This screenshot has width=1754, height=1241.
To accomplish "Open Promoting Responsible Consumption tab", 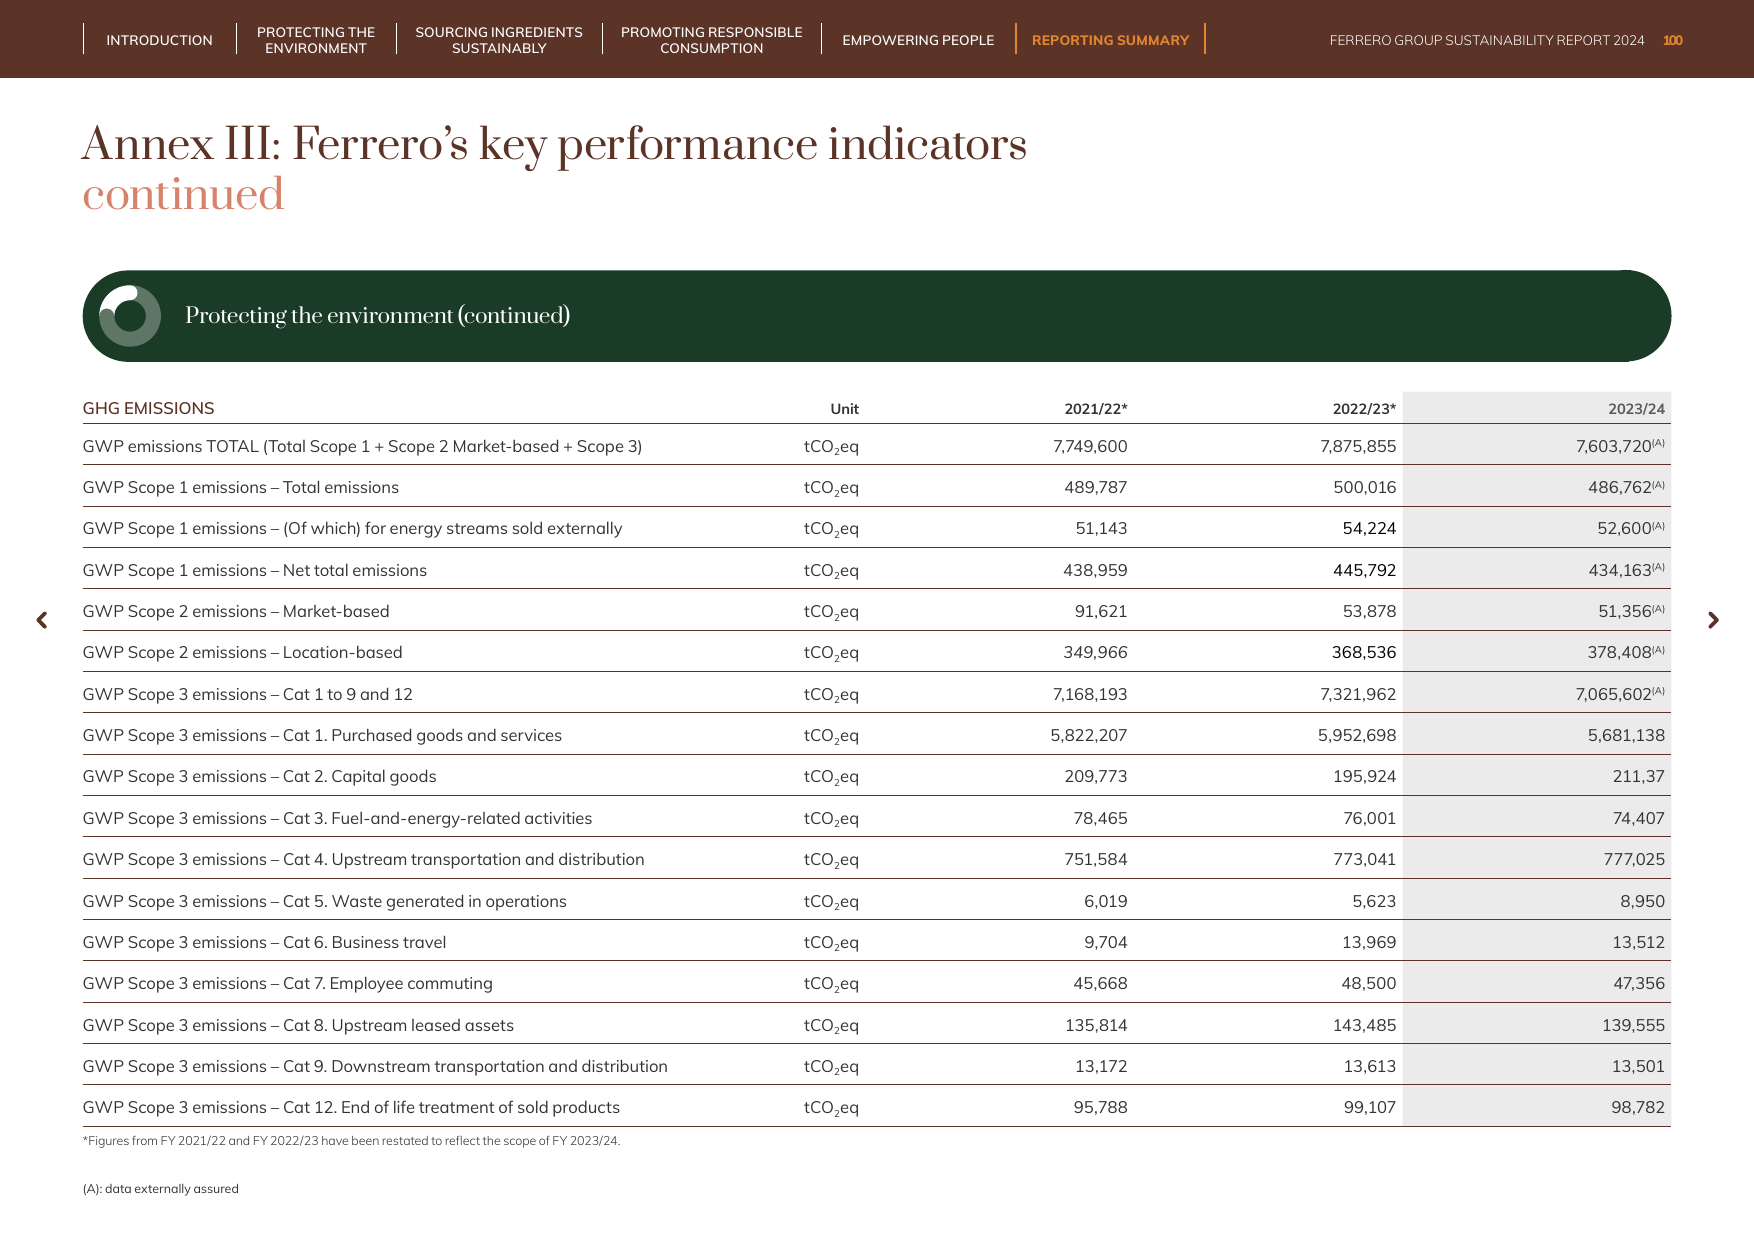I will click(x=711, y=40).
